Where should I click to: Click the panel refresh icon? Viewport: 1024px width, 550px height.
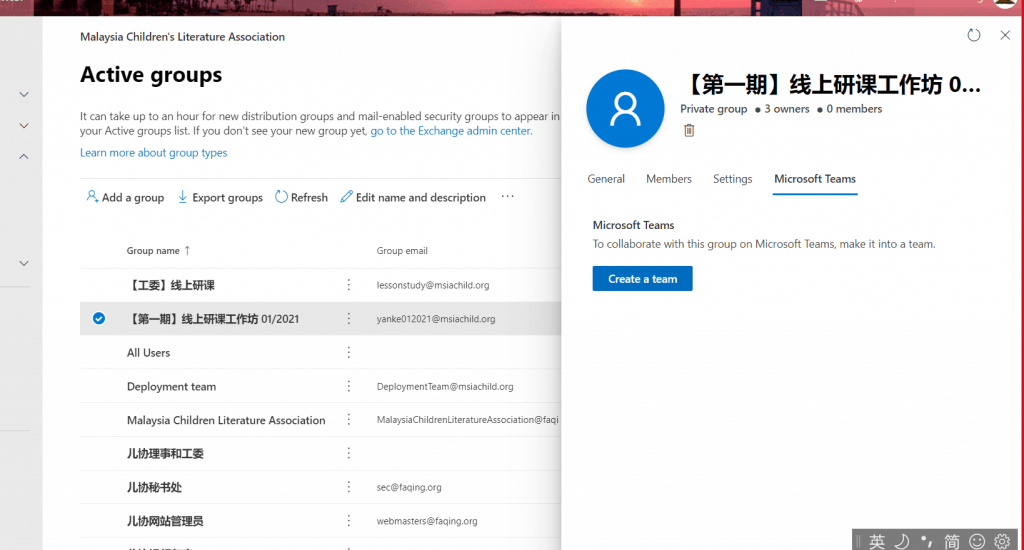click(974, 35)
